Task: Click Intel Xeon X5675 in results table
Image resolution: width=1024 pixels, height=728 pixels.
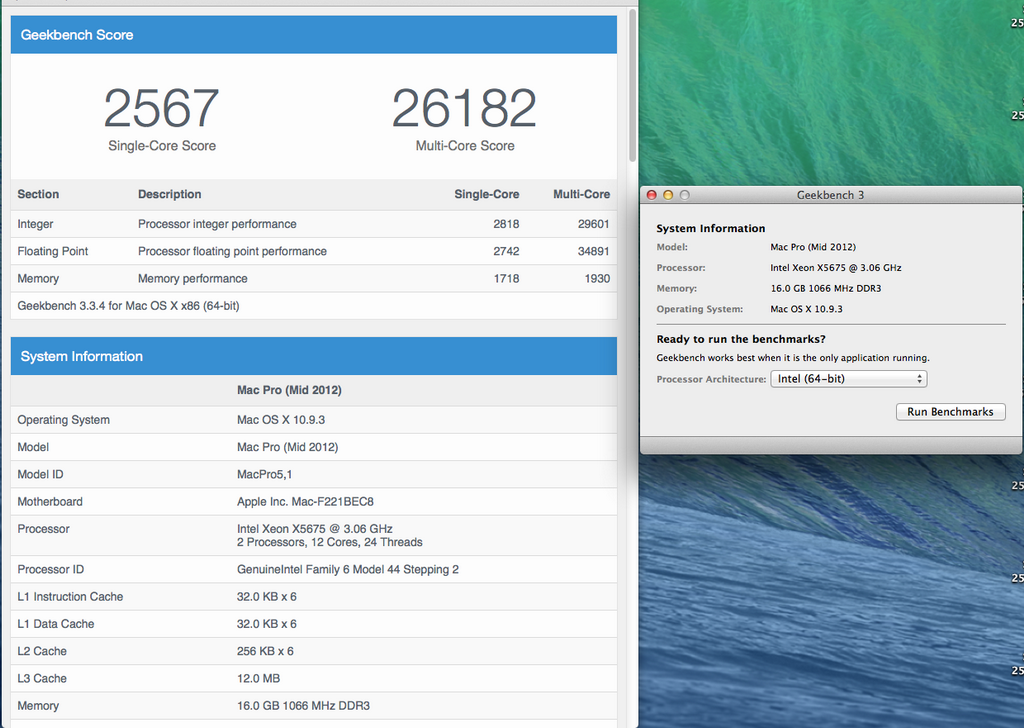Action: [315, 529]
